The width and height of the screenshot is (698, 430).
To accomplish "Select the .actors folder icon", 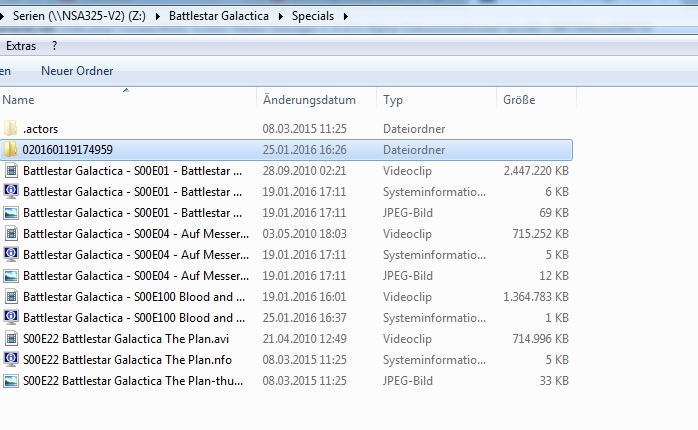I will pyautogui.click(x=11, y=129).
